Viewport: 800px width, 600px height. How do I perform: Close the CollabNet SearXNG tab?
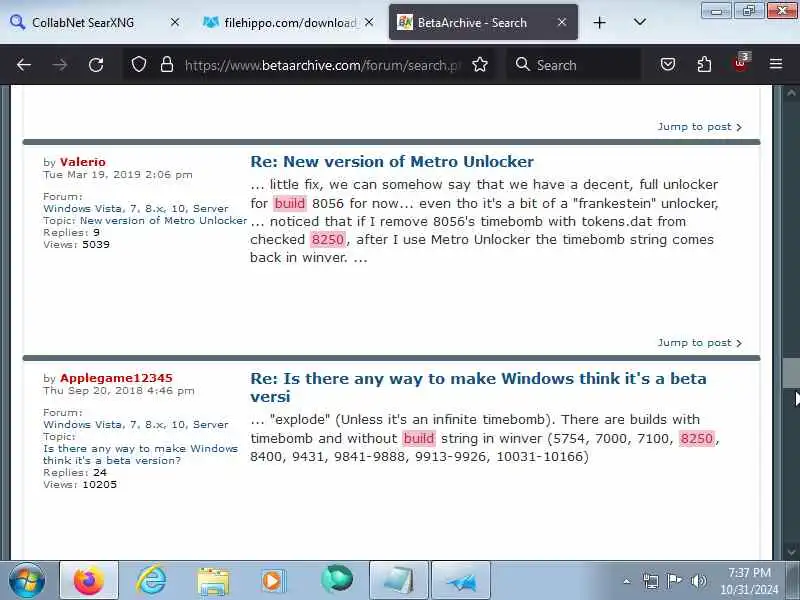[174, 22]
